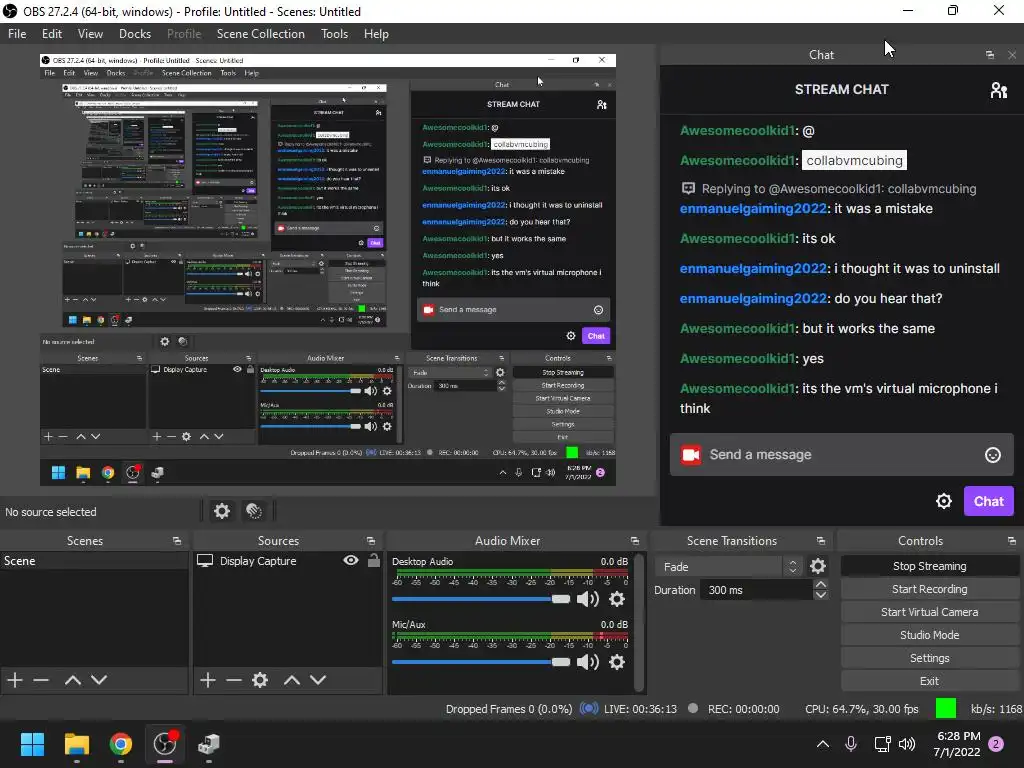Pop out the Scene Transitions dock

[x=820, y=541]
